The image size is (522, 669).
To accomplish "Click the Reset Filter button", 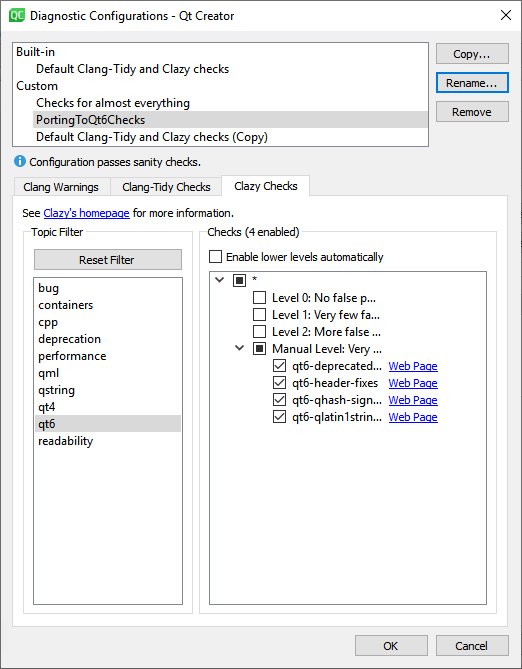I will pos(108,259).
